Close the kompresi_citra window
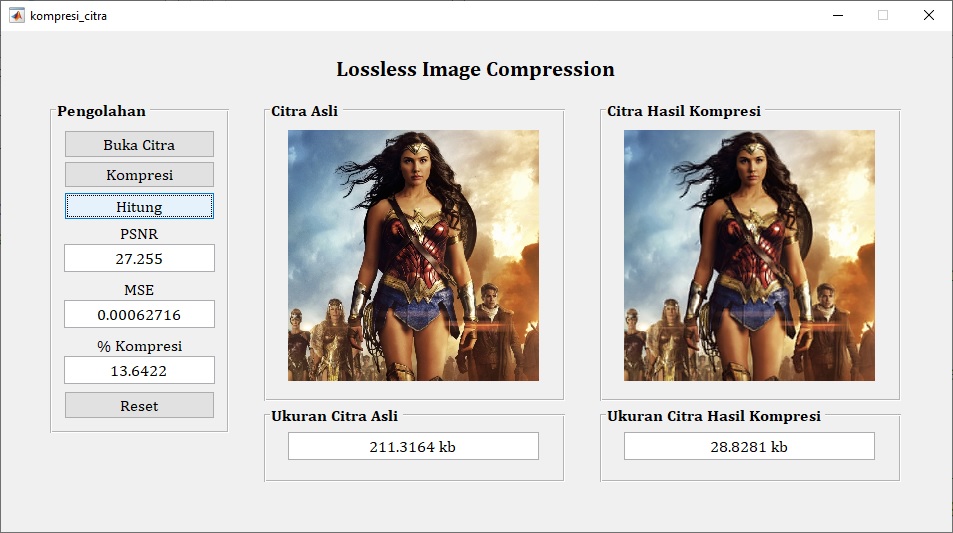 pos(929,15)
